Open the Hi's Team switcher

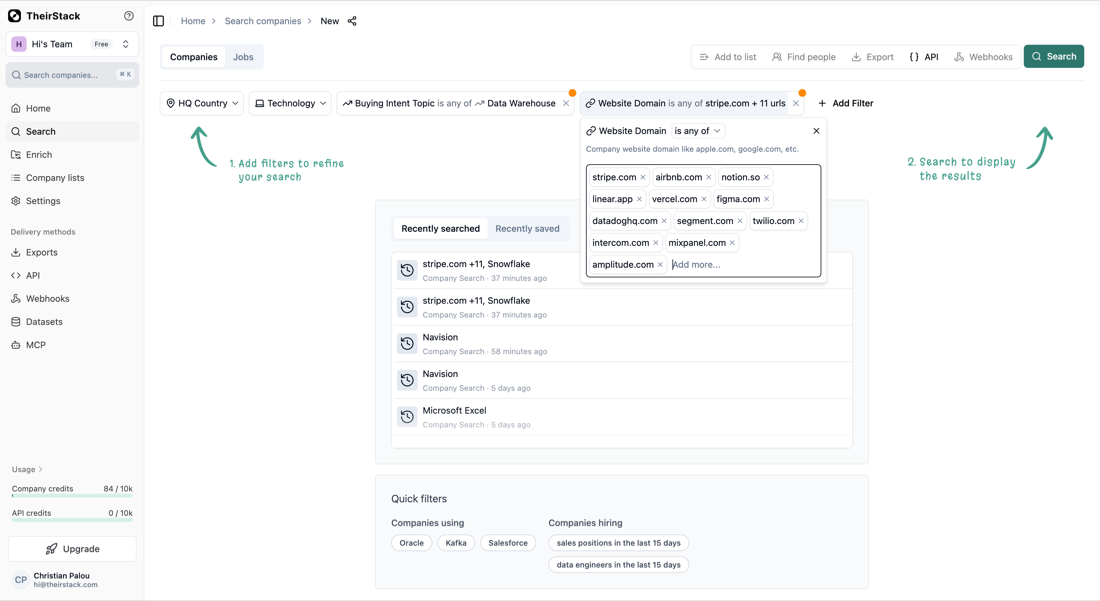(x=72, y=43)
